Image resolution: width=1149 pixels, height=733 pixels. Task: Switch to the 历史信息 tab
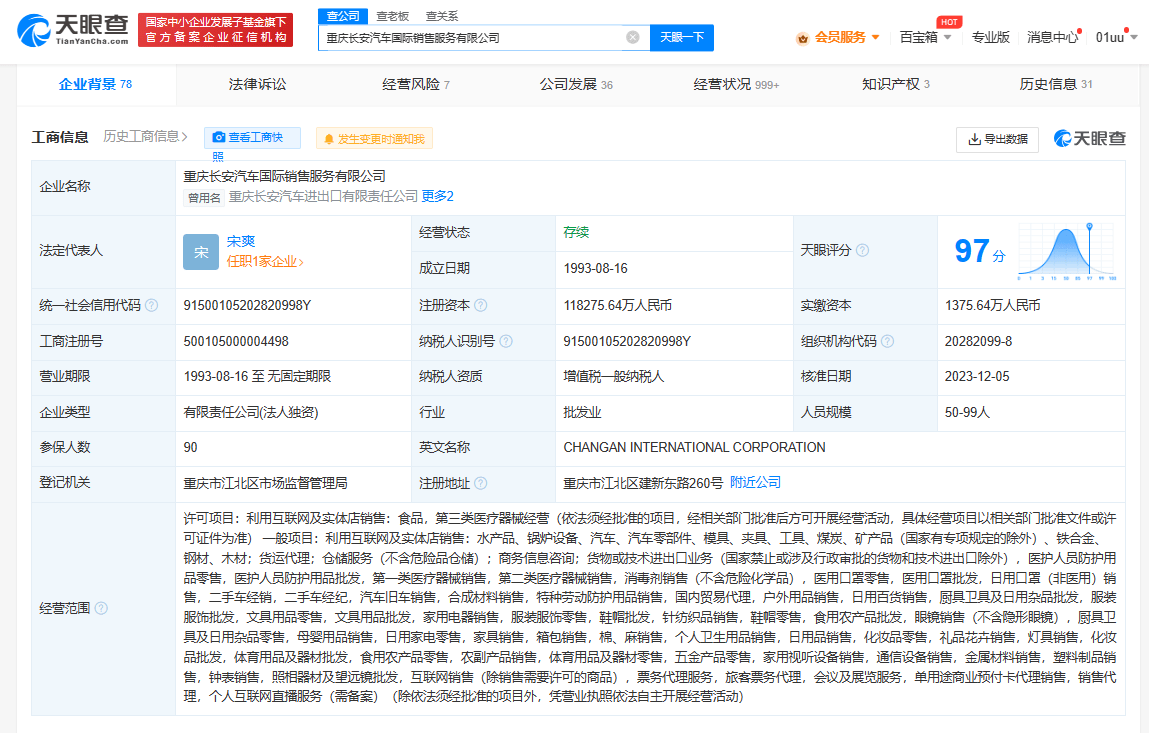pos(1055,84)
